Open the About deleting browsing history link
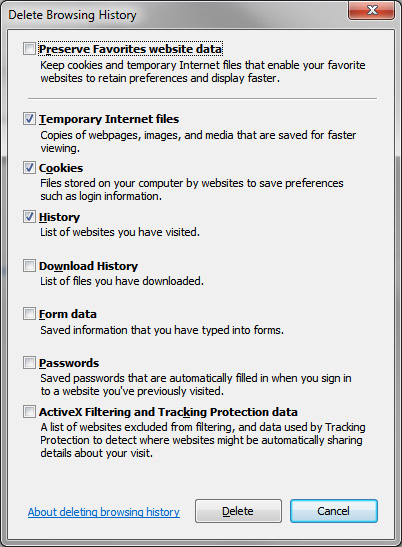This screenshot has width=402, height=547. [104, 512]
